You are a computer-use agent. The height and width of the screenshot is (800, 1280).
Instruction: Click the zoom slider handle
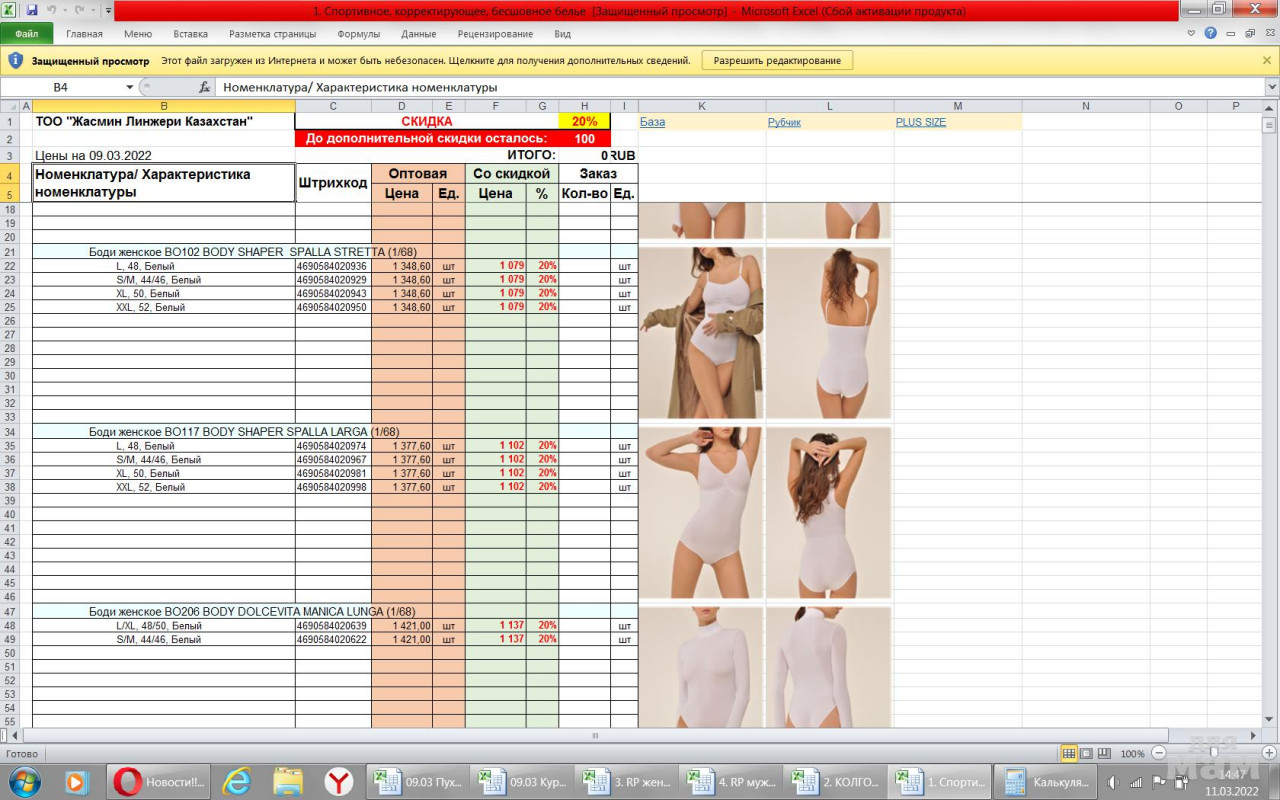(x=1213, y=753)
